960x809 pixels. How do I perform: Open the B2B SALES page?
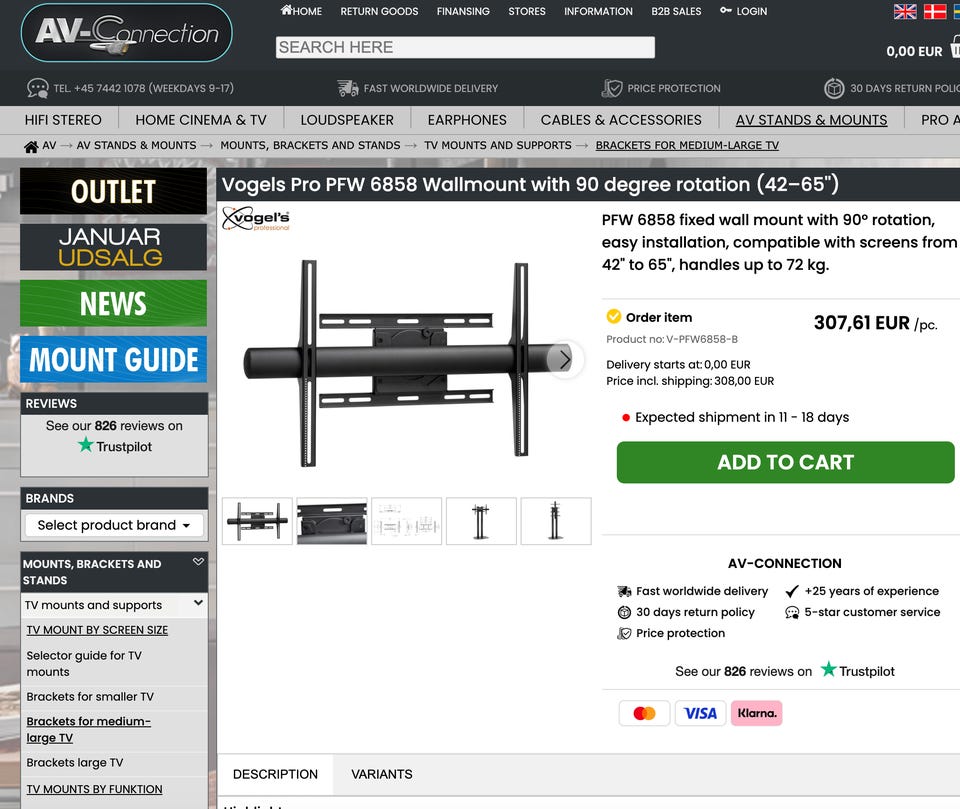point(676,11)
